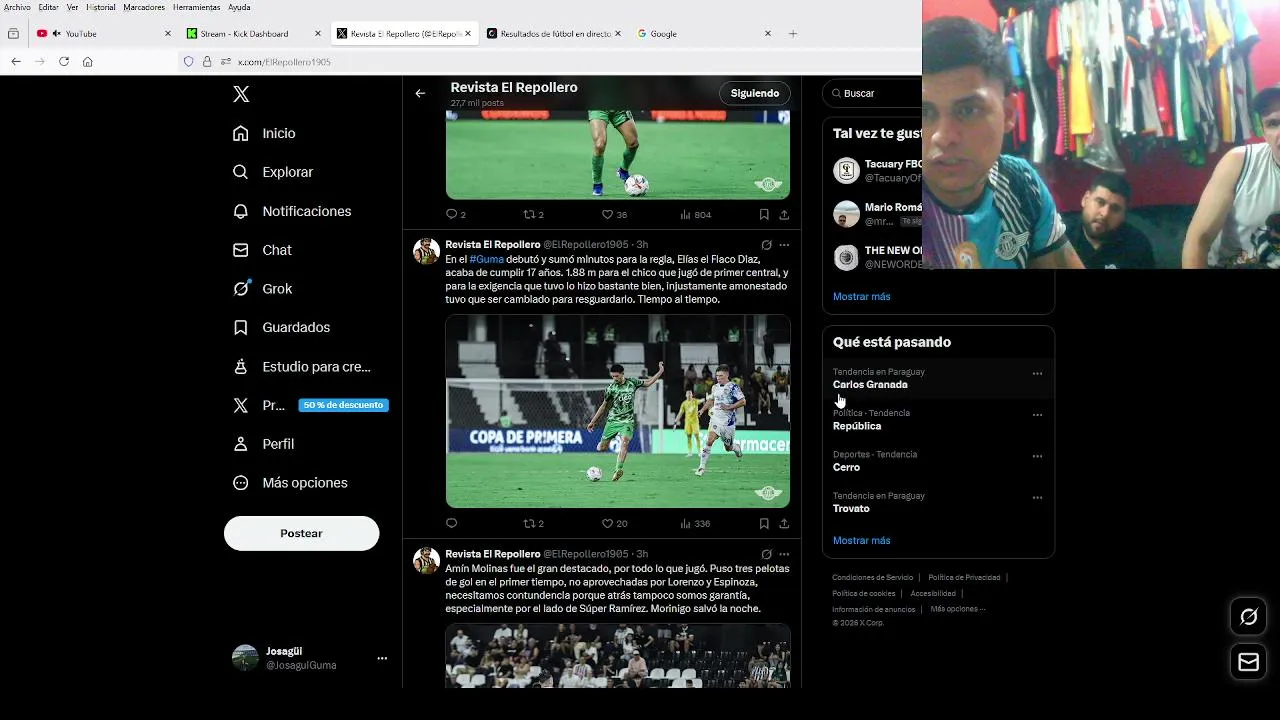Screen dimensions: 1280x720
Task: Open Condiciones de Servicio link
Action: tap(872, 577)
